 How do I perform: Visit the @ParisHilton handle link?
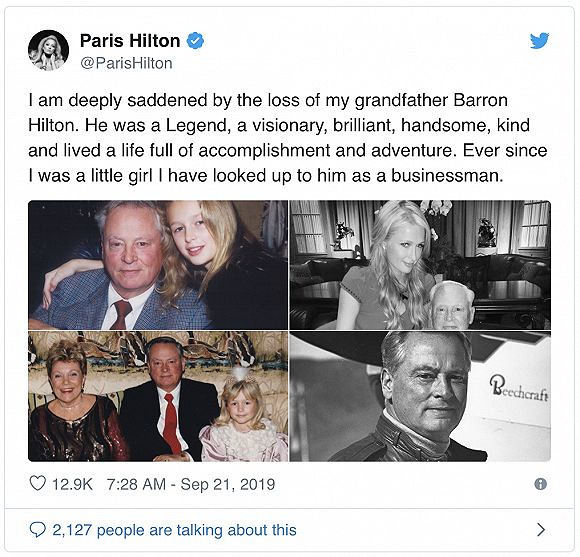point(127,63)
